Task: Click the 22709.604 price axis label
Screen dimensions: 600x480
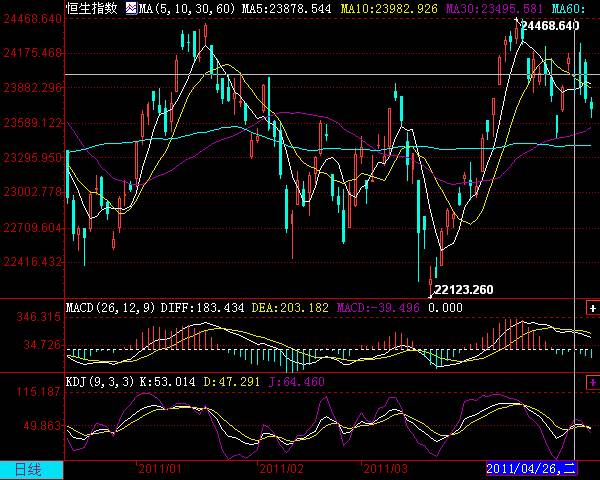Action: click(33, 228)
